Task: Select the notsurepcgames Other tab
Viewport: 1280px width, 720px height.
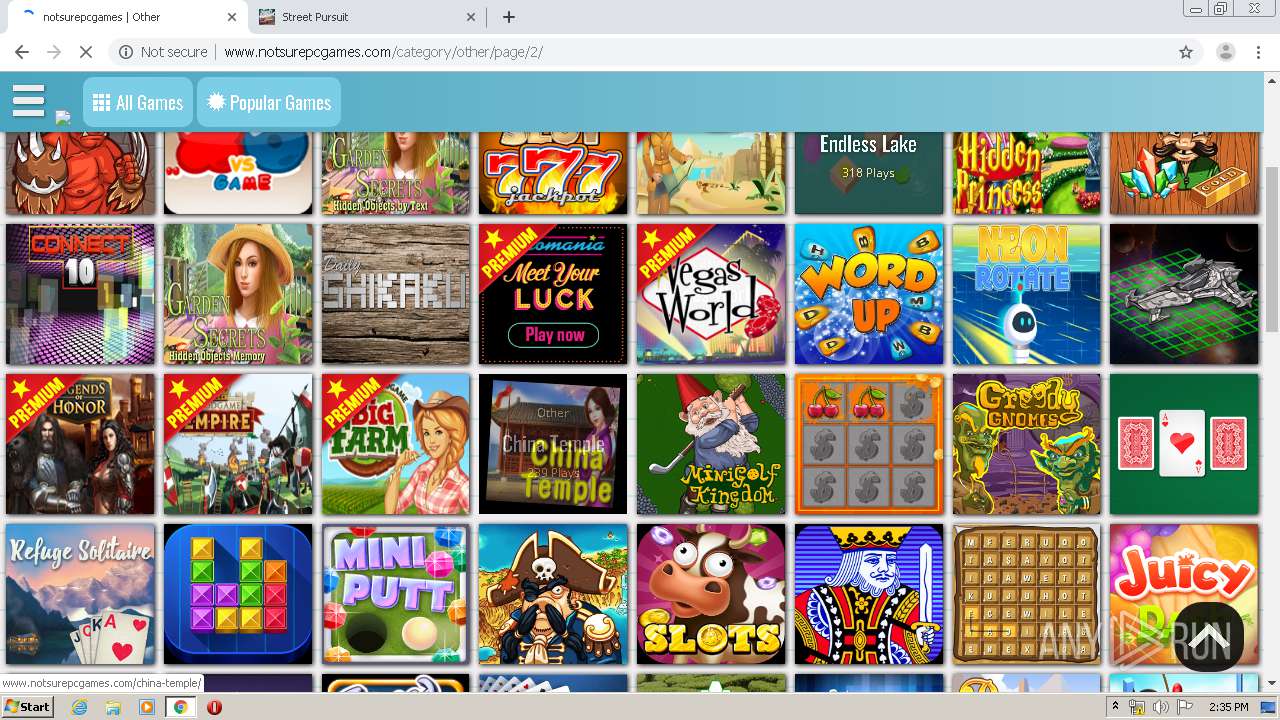Action: pyautogui.click(x=125, y=17)
